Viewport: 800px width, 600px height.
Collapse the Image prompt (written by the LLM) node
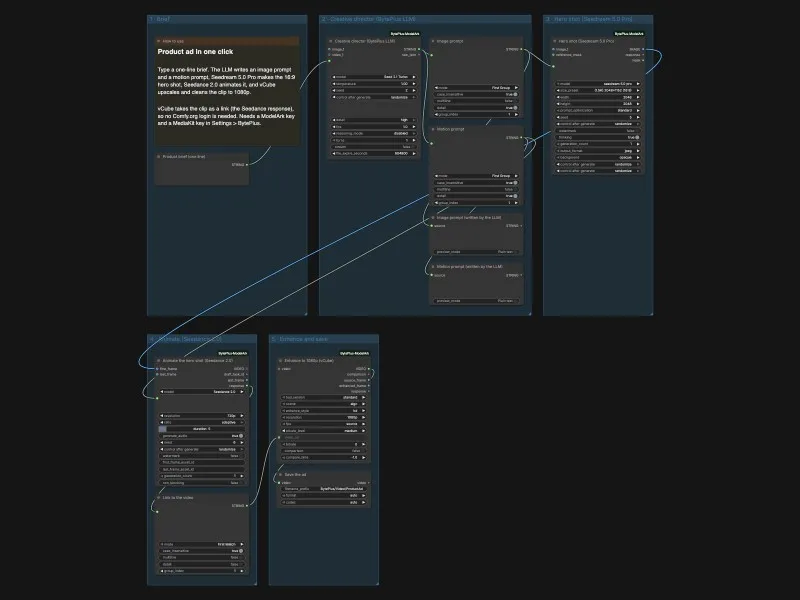pyautogui.click(x=433, y=217)
